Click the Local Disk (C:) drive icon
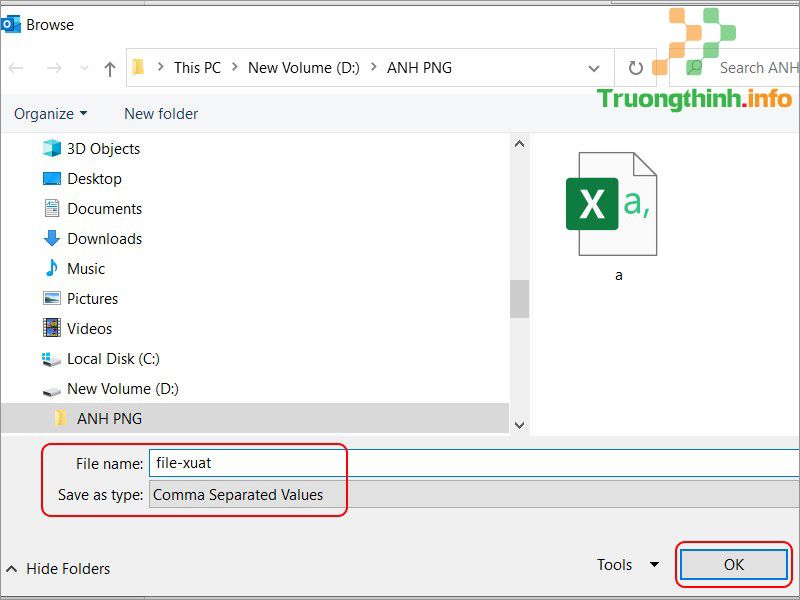Image resolution: width=800 pixels, height=600 pixels. pyautogui.click(x=51, y=359)
